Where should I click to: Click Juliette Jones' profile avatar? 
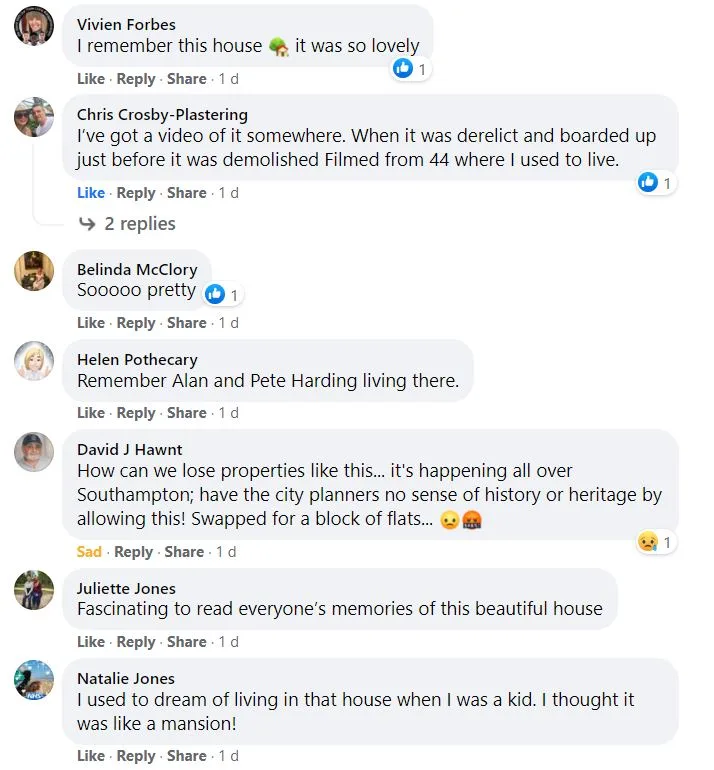[x=34, y=590]
